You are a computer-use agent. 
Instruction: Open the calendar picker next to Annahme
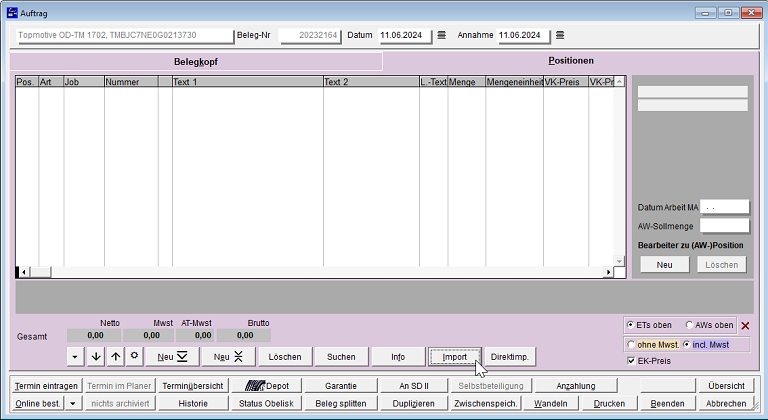point(560,35)
